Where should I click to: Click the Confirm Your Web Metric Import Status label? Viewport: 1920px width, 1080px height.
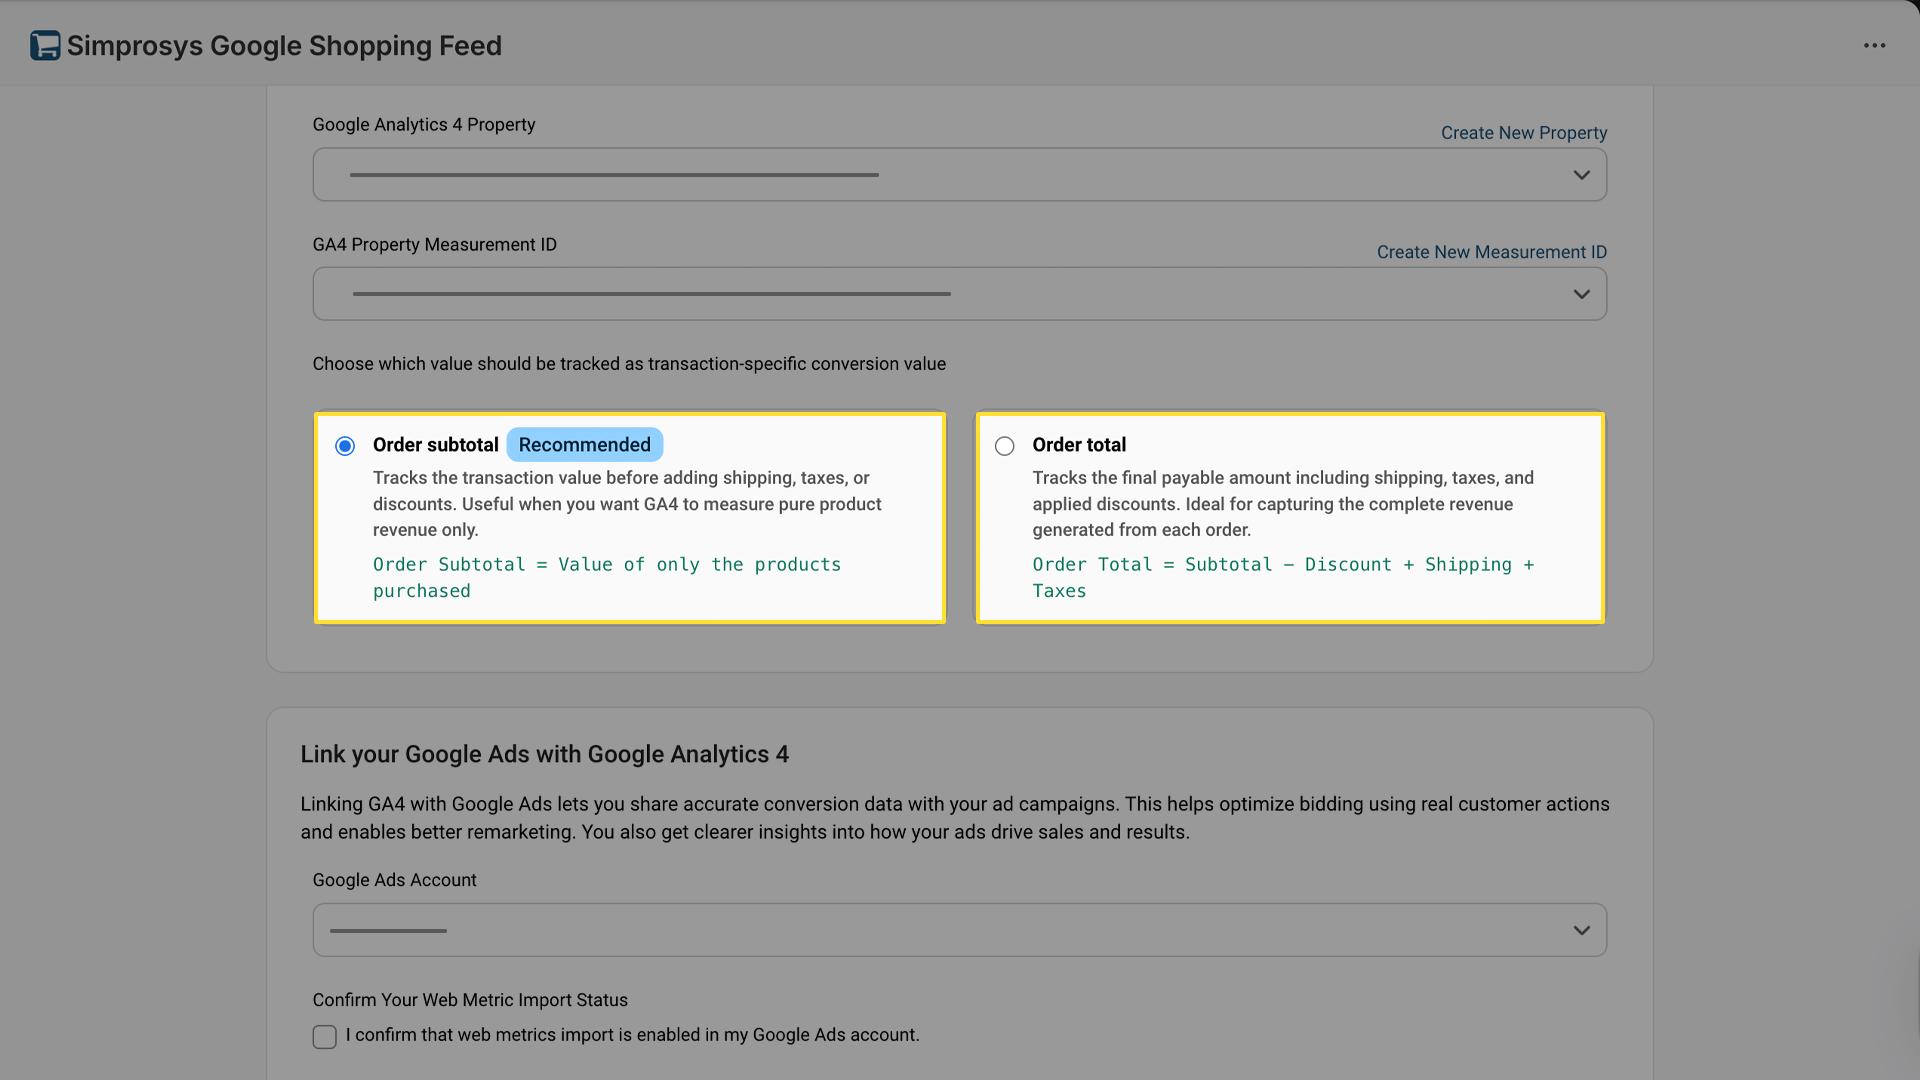click(470, 999)
